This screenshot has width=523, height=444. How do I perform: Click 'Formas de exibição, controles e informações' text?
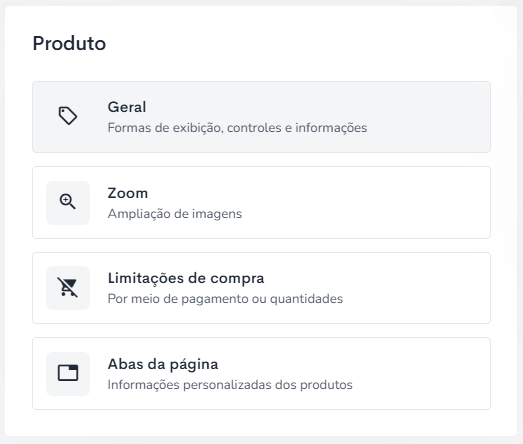(237, 128)
